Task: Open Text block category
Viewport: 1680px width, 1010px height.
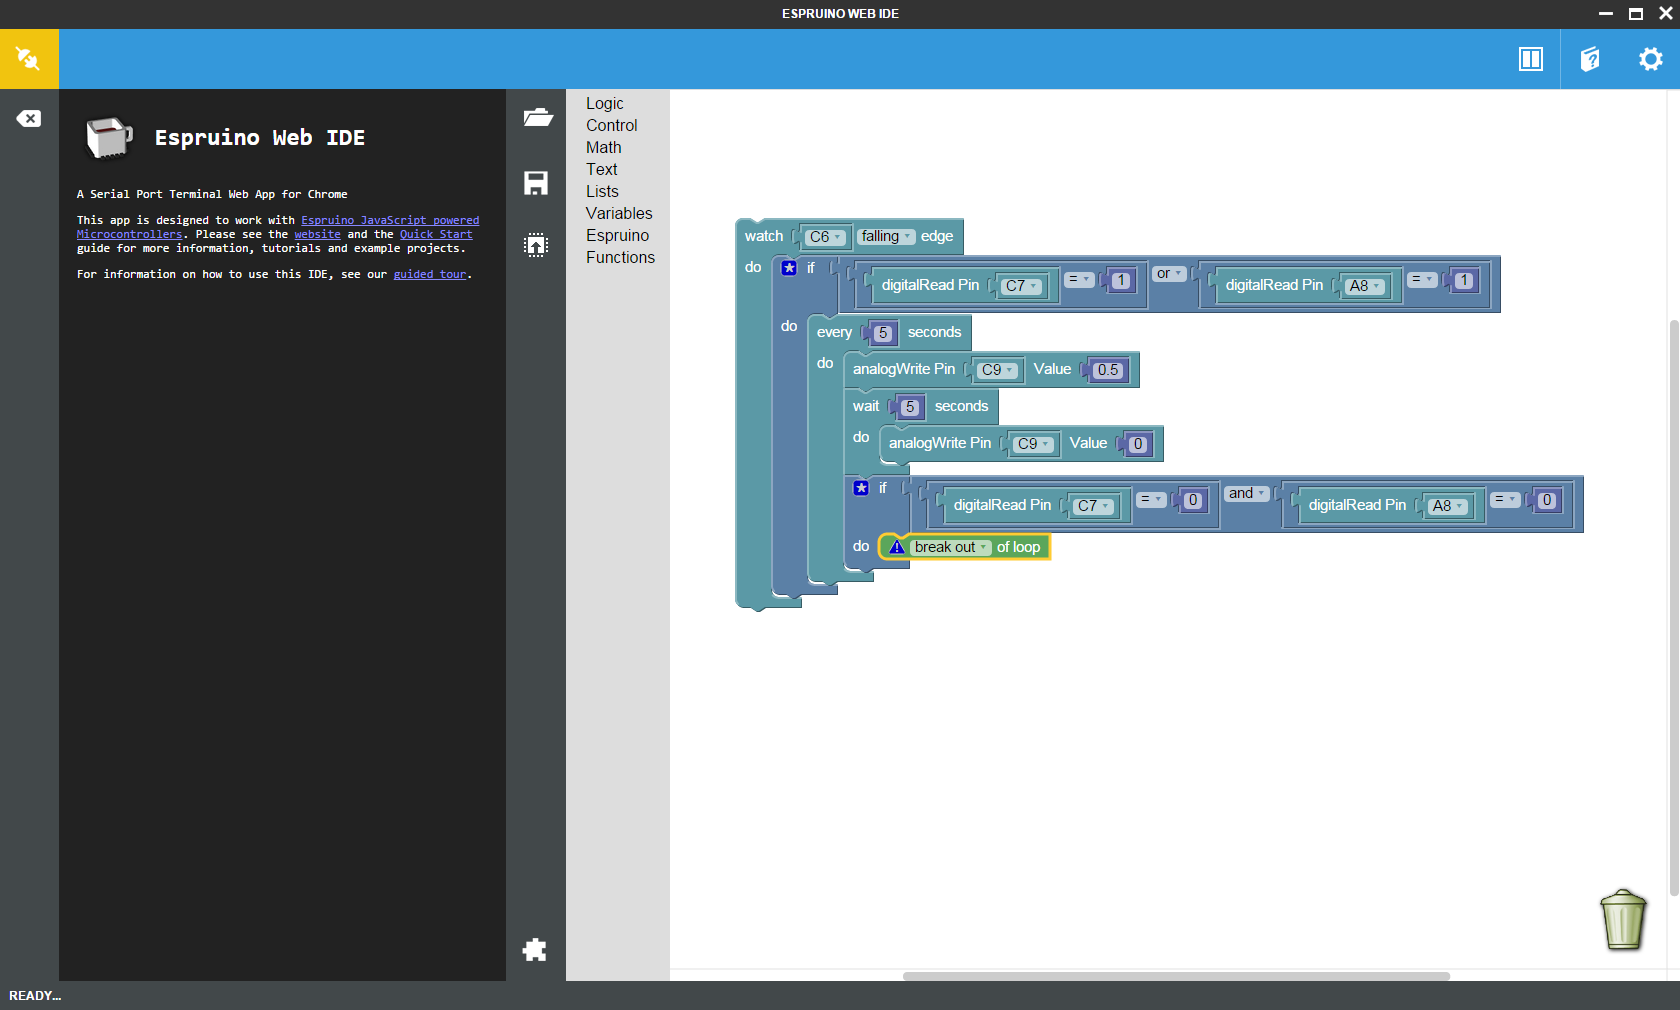Action: (x=601, y=169)
